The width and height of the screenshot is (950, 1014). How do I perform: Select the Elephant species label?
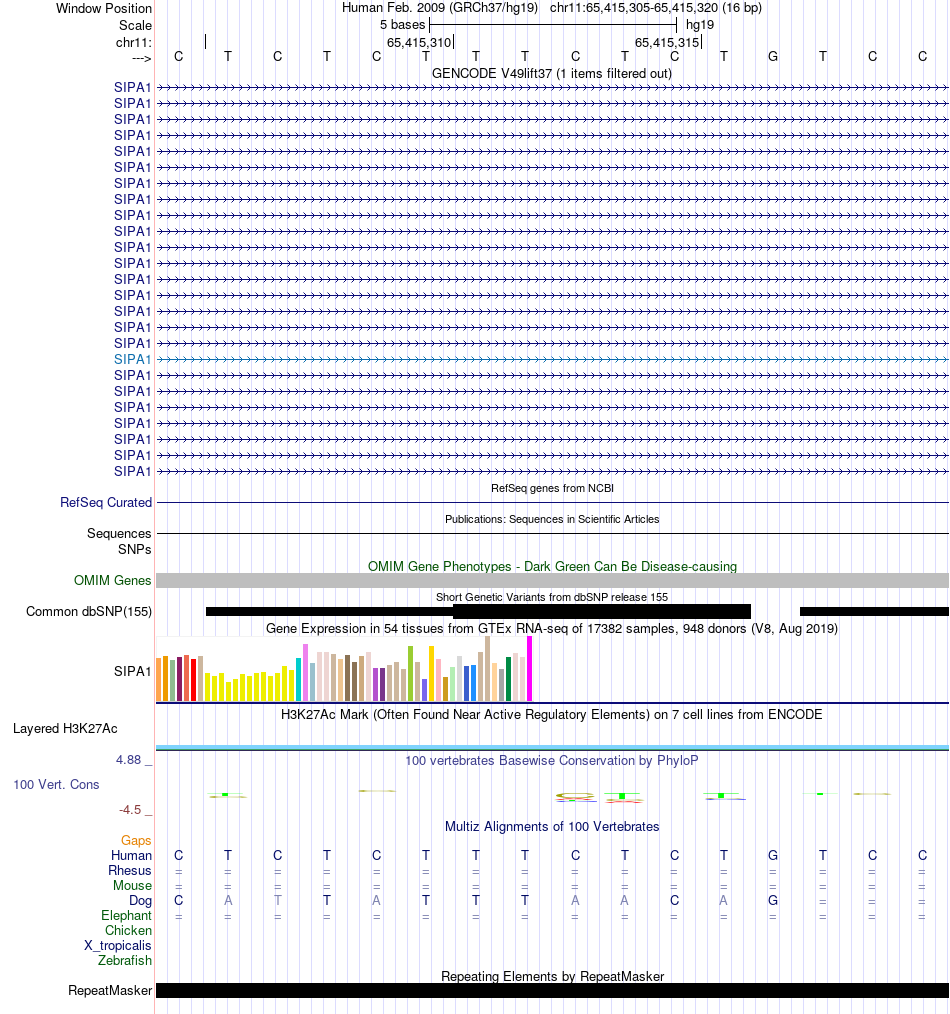[126, 916]
